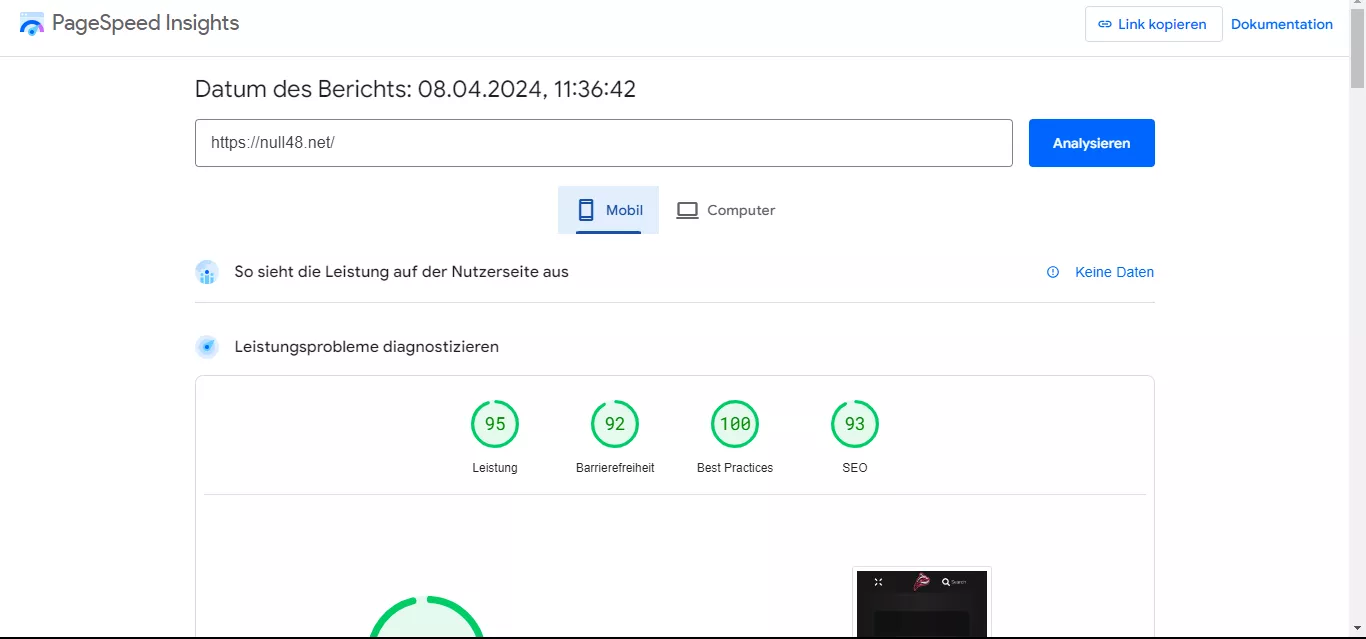Screen dimensions: 1366x639
Task: Click the SEO label
Action: pyautogui.click(x=855, y=468)
